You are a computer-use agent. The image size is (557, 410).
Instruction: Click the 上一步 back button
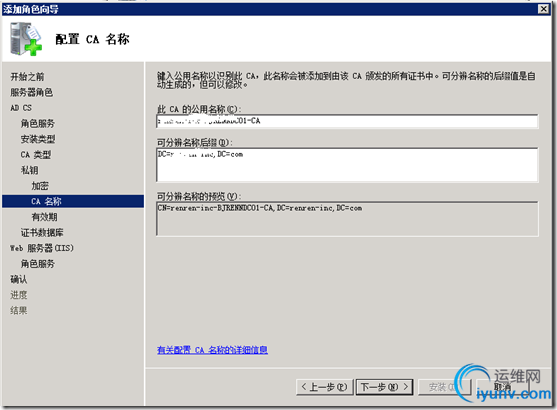point(324,387)
